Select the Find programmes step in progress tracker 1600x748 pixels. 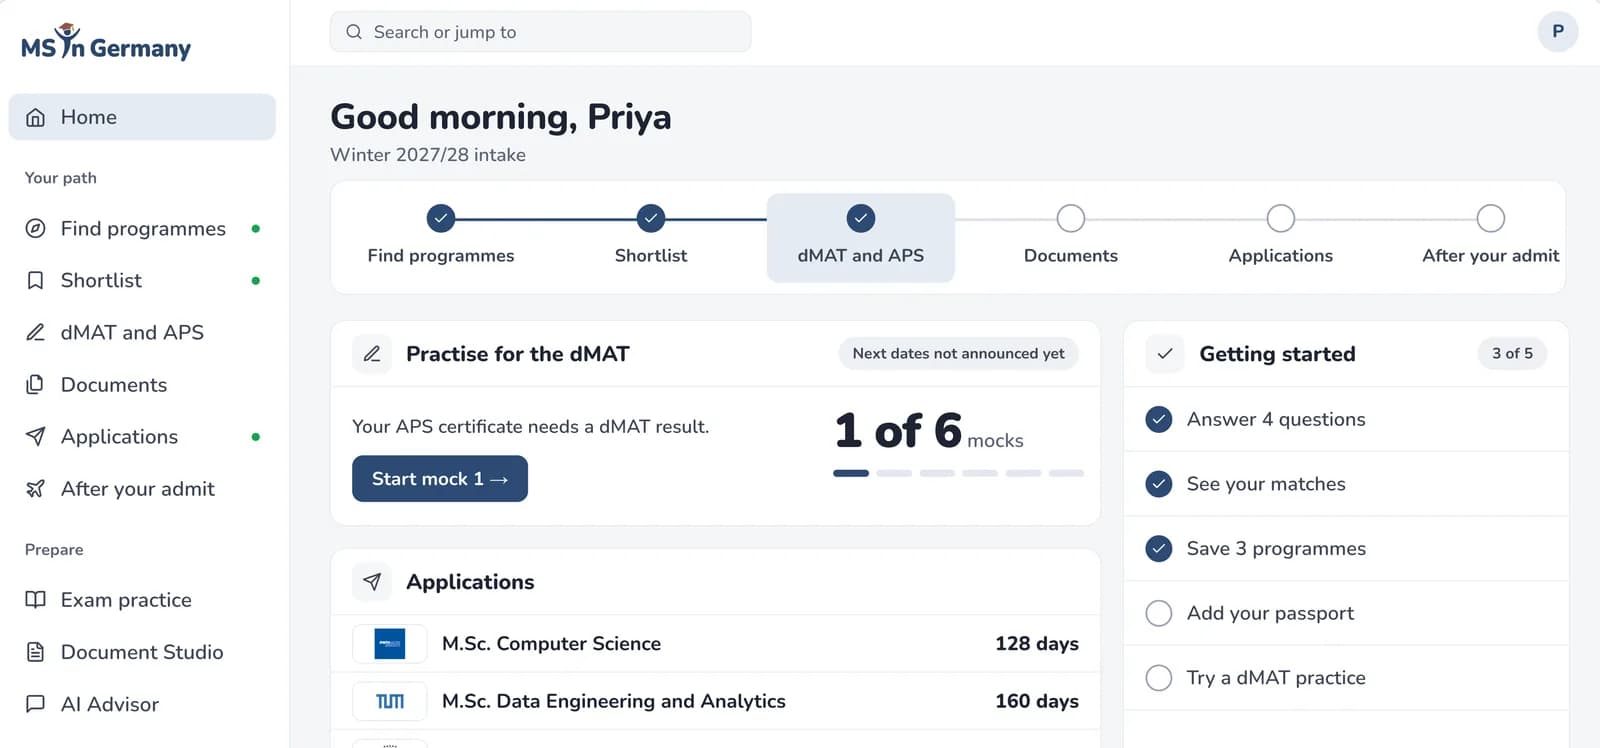(441, 237)
